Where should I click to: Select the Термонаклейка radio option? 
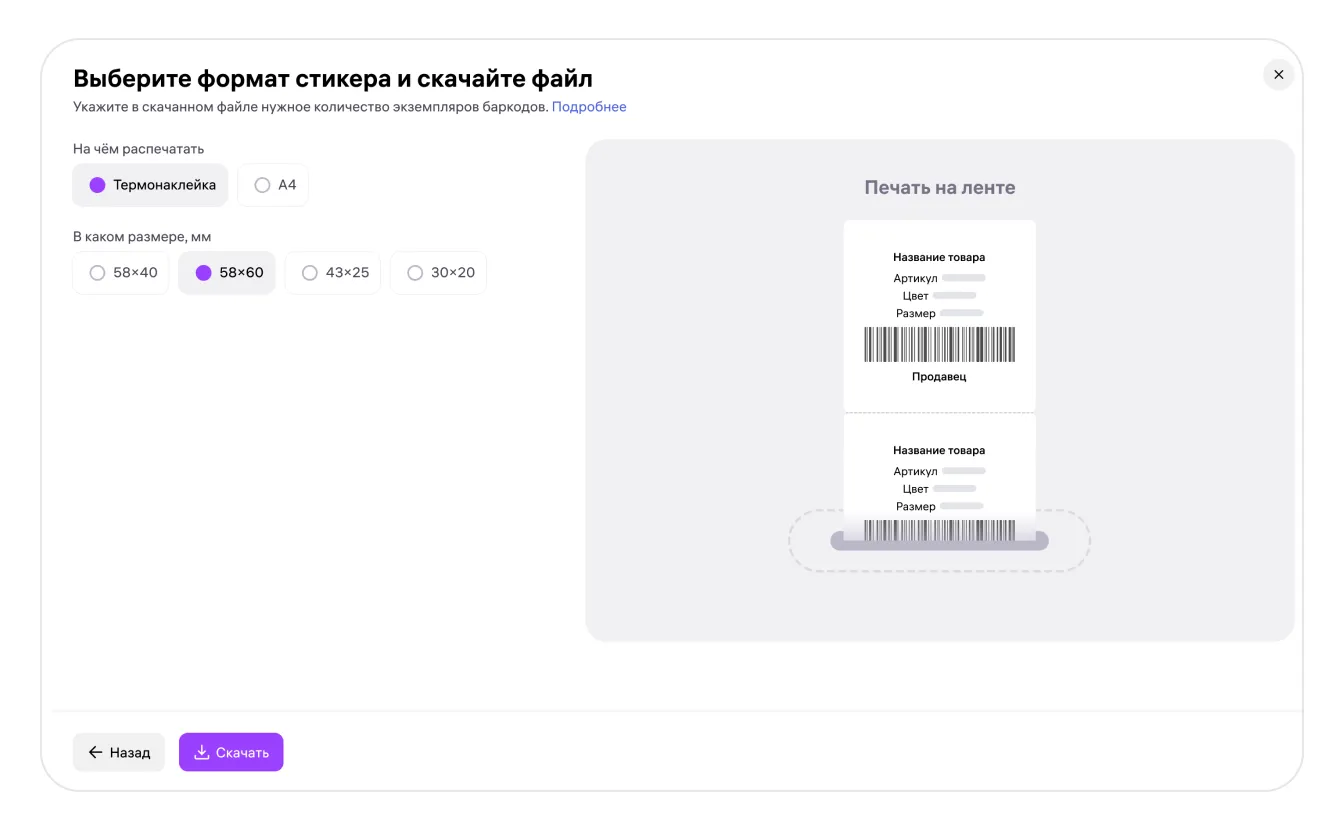[x=150, y=185]
